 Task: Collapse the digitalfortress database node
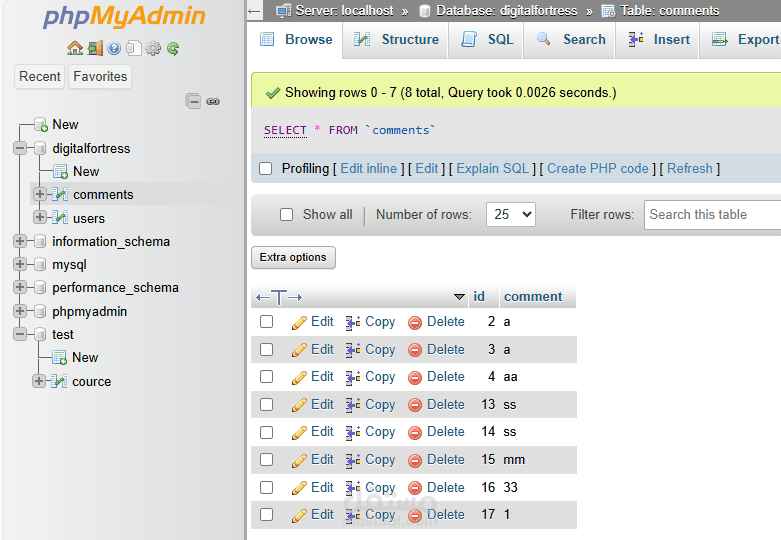(20, 148)
